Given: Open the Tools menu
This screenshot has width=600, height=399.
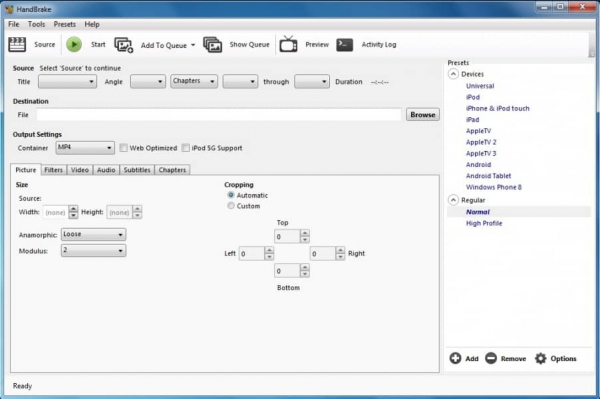Looking at the screenshot, I should pos(36,24).
